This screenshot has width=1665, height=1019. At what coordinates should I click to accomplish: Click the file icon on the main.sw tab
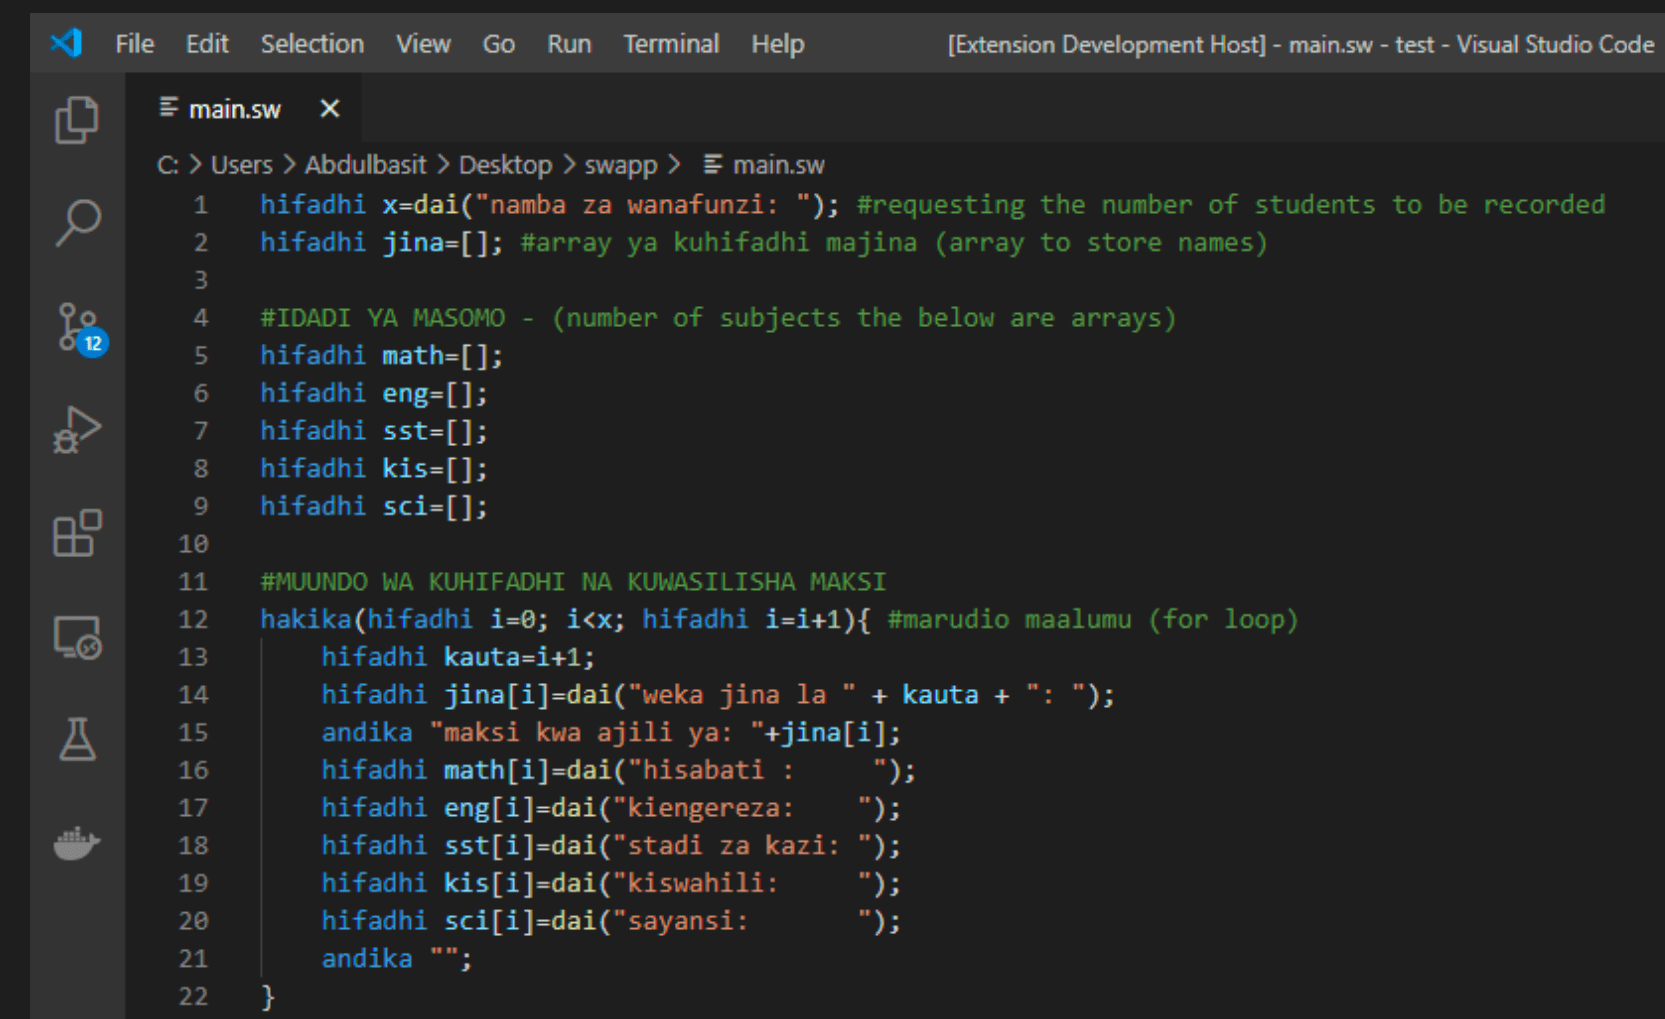point(169,107)
